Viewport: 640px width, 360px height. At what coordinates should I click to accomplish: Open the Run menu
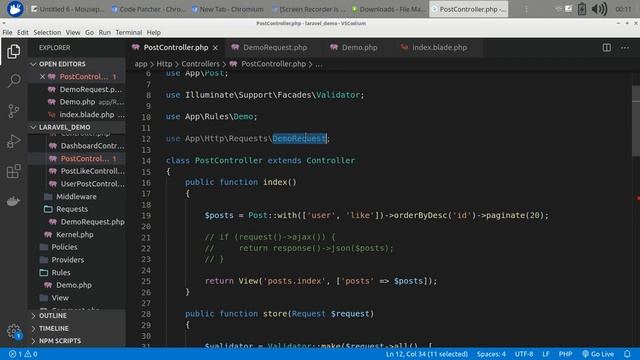(x=104, y=32)
